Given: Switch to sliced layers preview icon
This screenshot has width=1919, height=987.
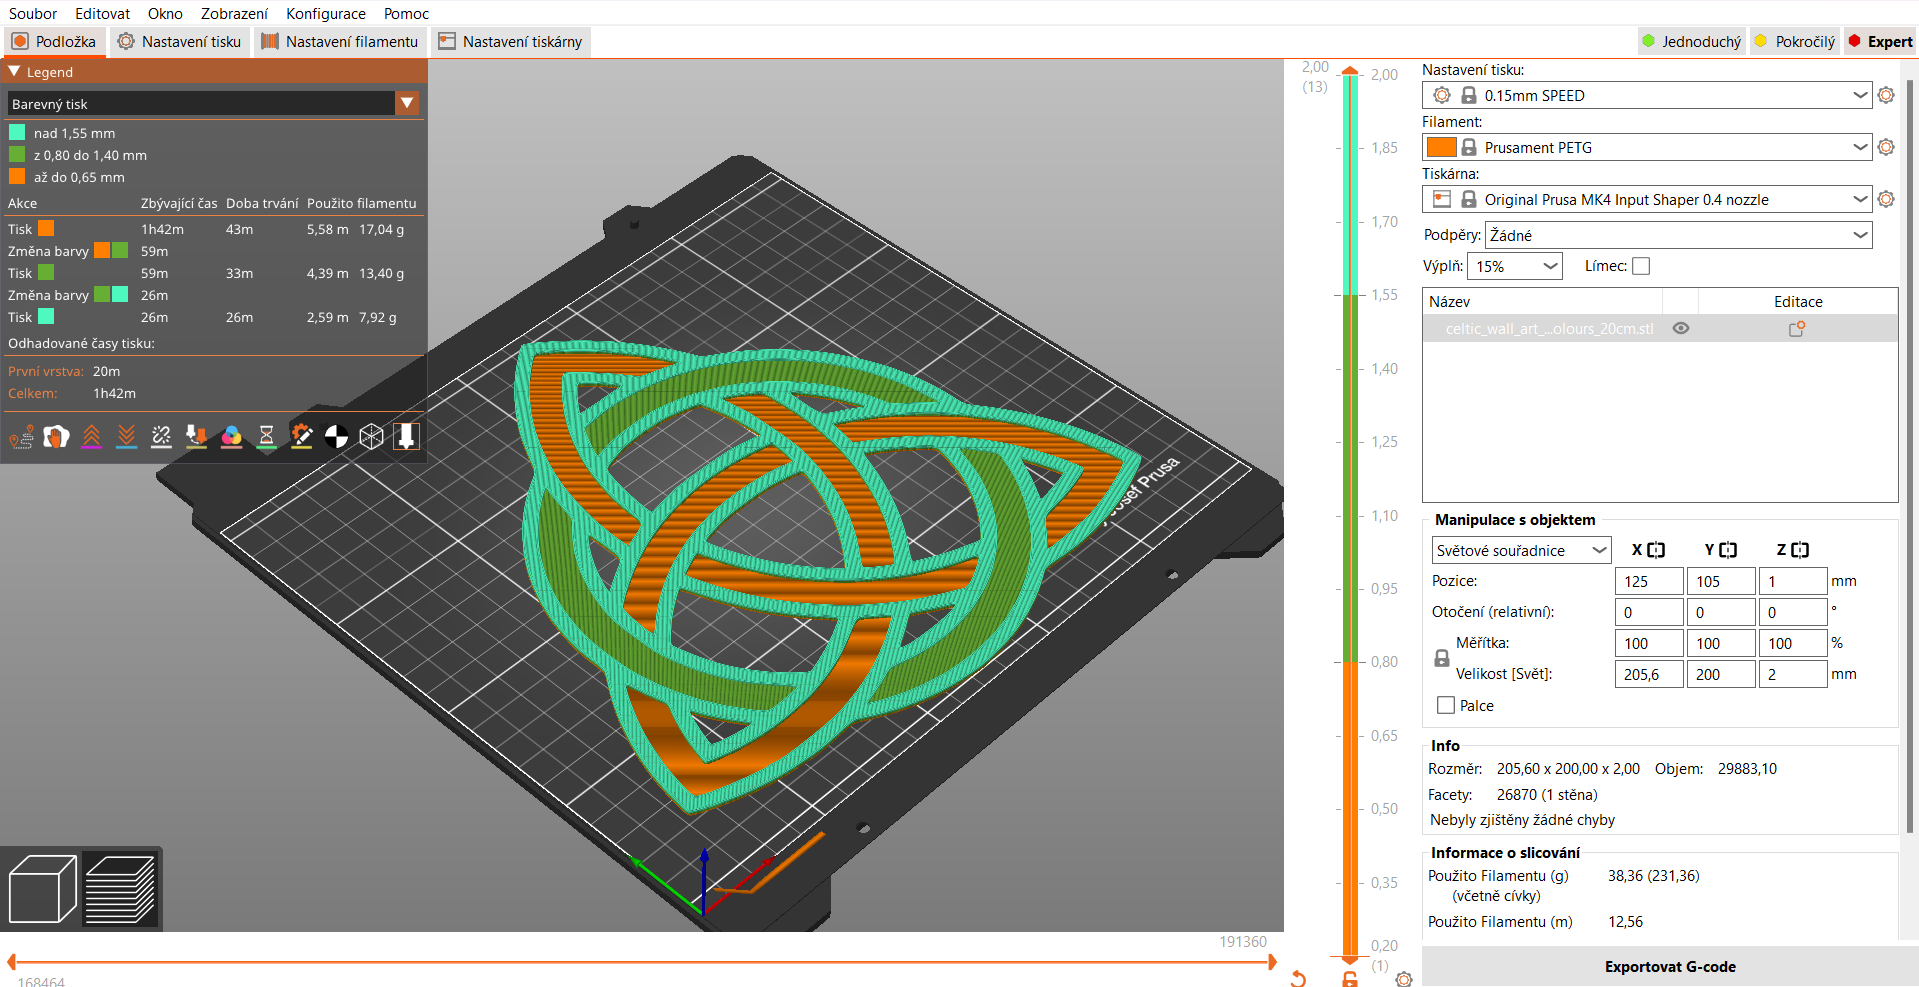Looking at the screenshot, I should (120, 889).
